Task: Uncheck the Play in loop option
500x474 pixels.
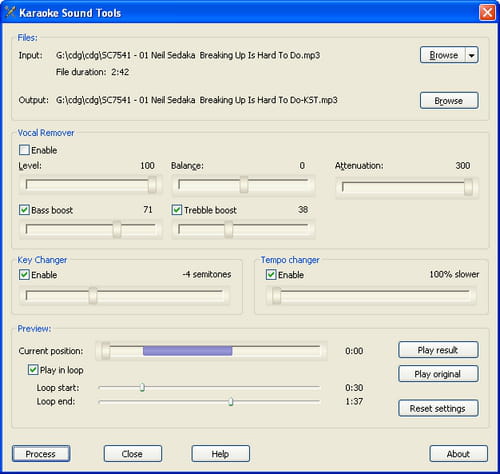Action: point(33,370)
